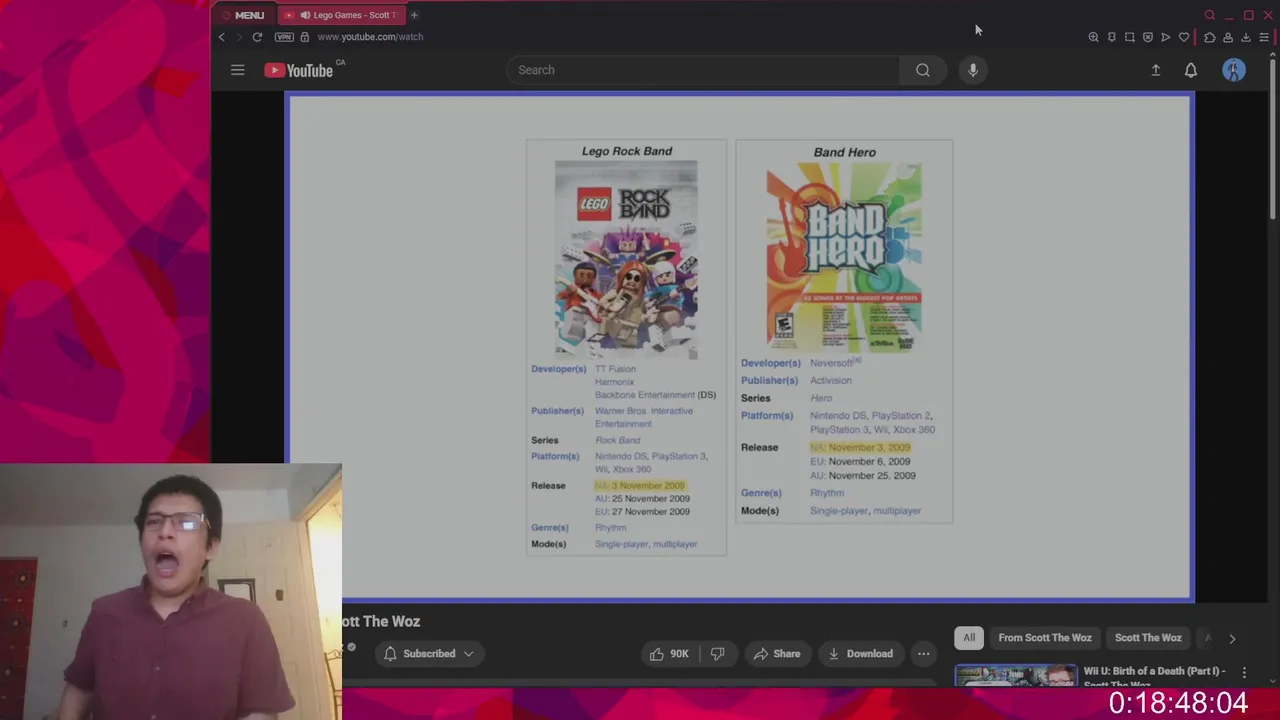Show more filter chips with right chevron
The height and width of the screenshot is (720, 1280).
coord(1232,638)
